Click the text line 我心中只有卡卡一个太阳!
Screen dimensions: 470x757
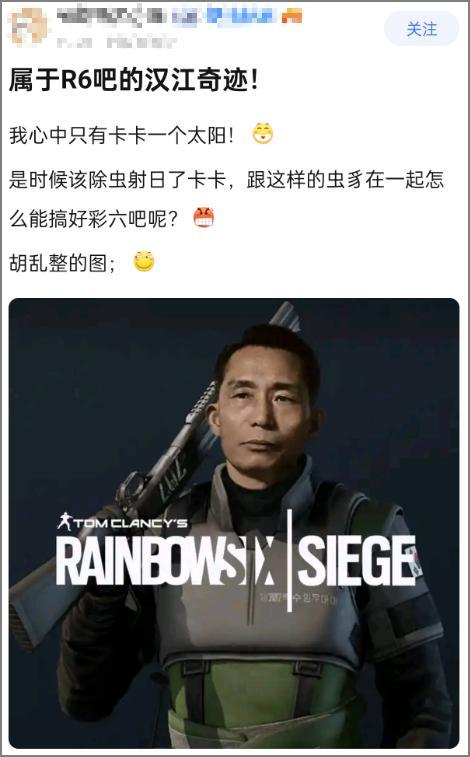[x=122, y=136]
